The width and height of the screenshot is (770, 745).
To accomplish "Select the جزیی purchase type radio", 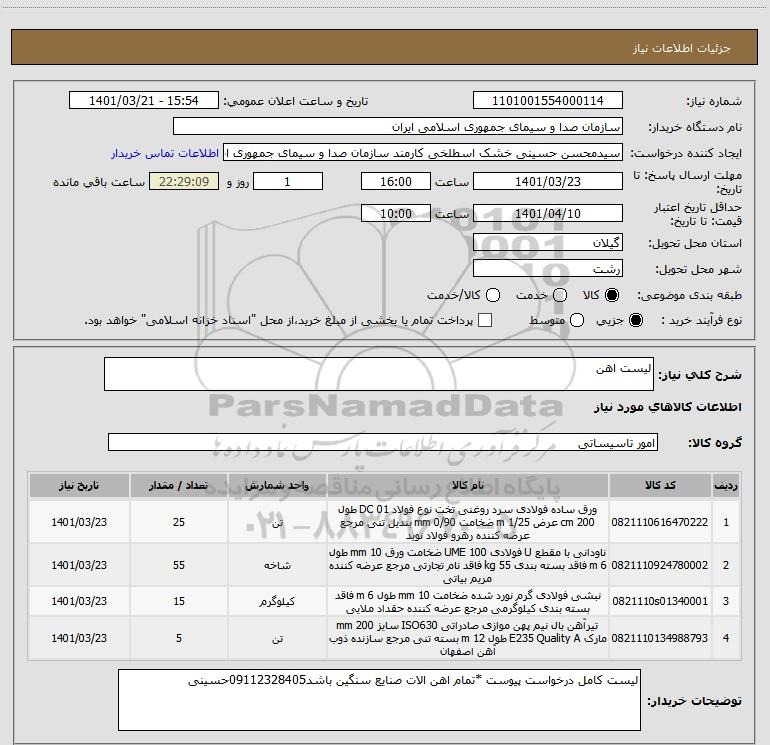I will point(635,320).
